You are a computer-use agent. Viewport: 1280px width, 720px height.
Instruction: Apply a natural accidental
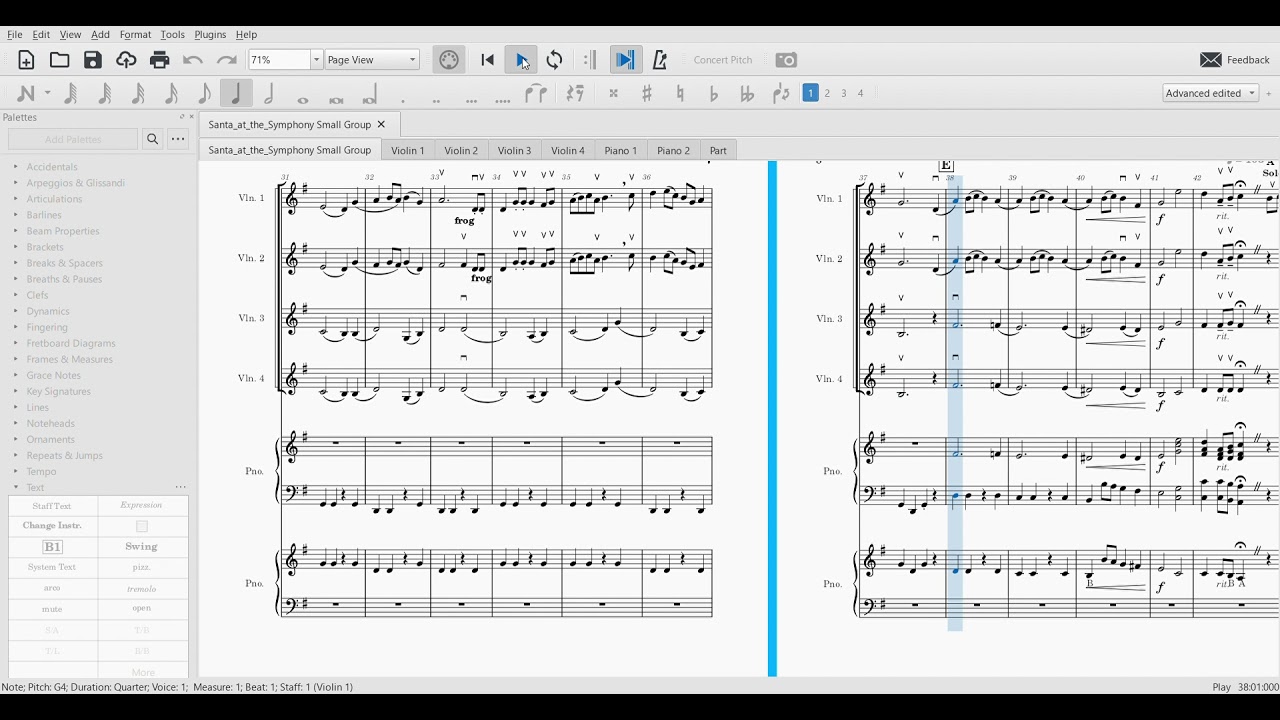680,93
